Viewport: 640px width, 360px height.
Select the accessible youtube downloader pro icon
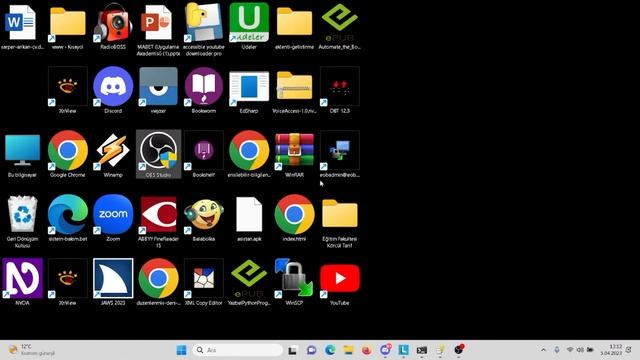pos(204,22)
